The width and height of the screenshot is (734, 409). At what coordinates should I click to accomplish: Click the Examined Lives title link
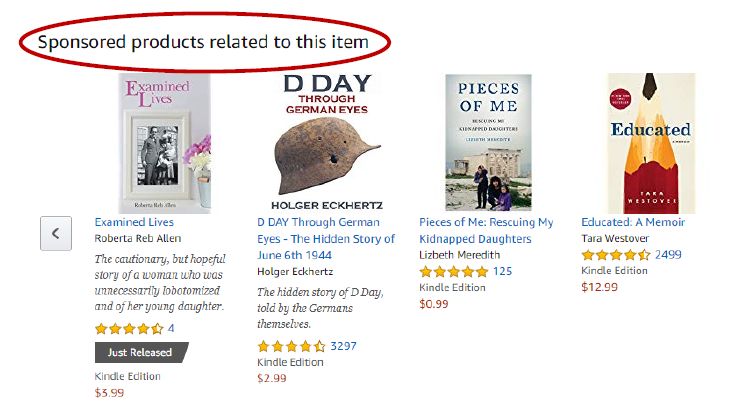pyautogui.click(x=134, y=222)
